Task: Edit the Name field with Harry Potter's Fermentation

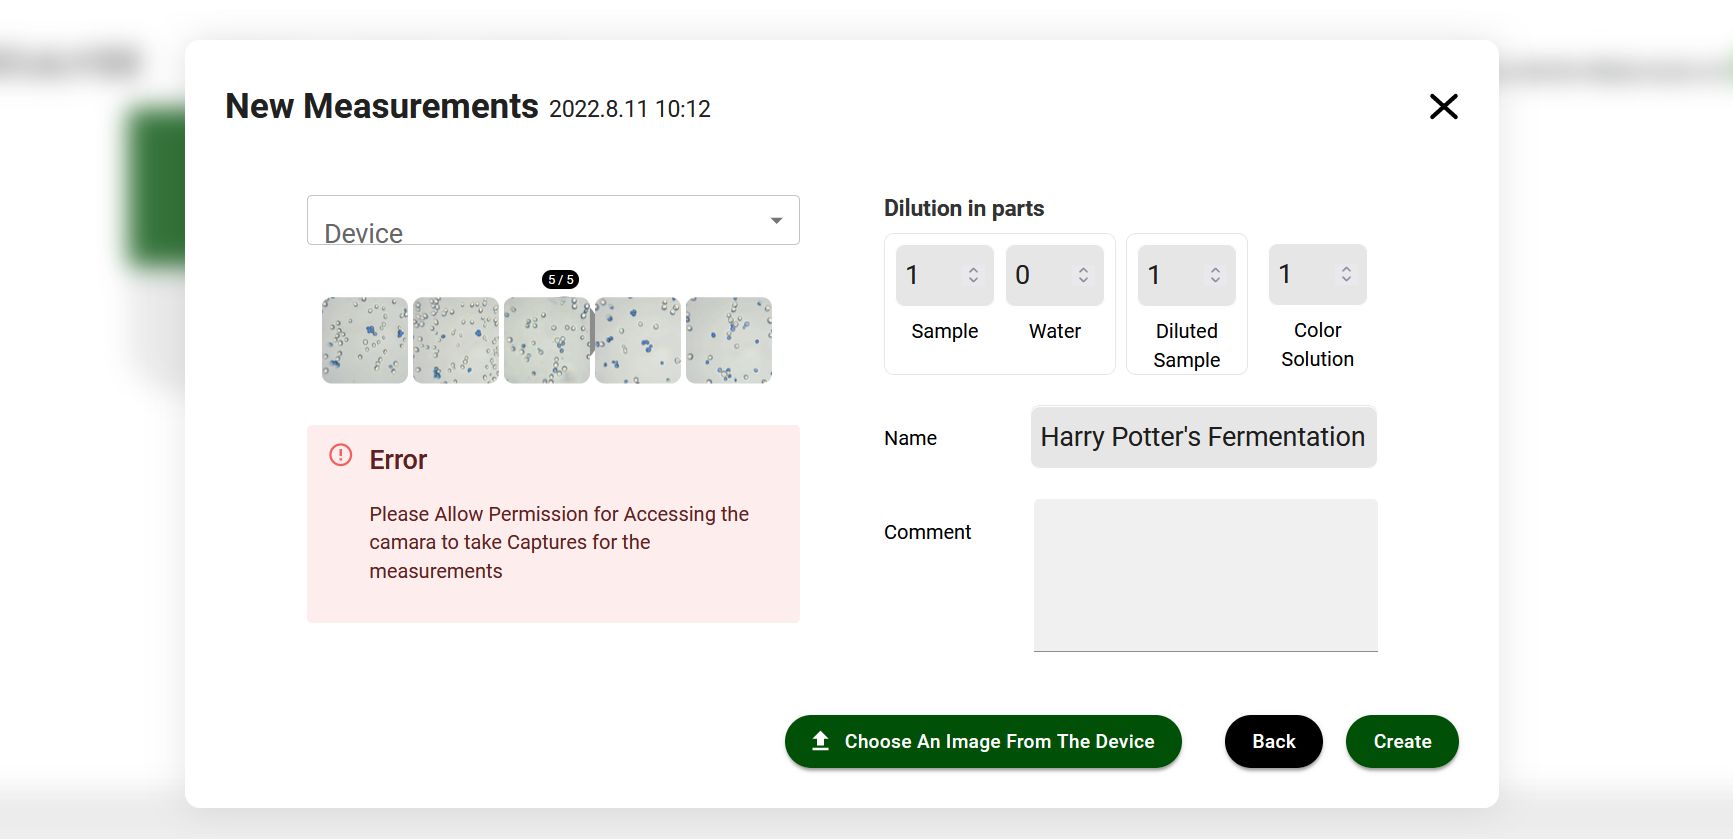Action: [x=1204, y=437]
